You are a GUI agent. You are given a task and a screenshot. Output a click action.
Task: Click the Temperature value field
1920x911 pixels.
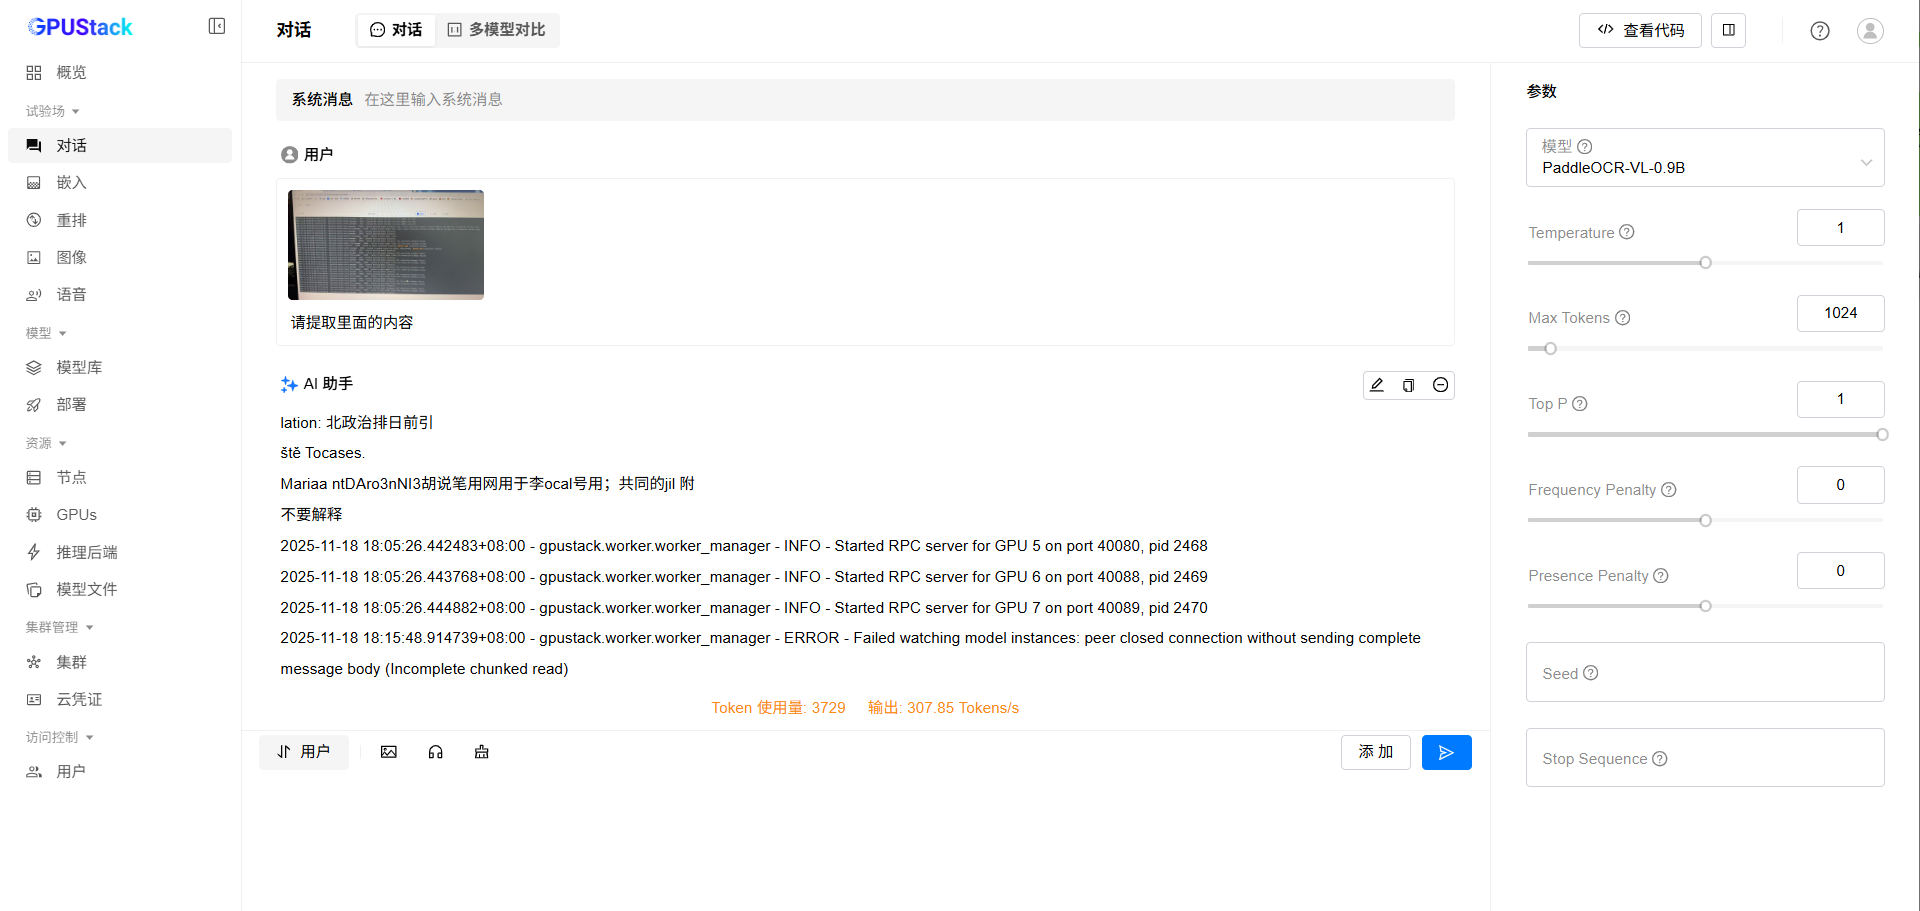pos(1840,228)
